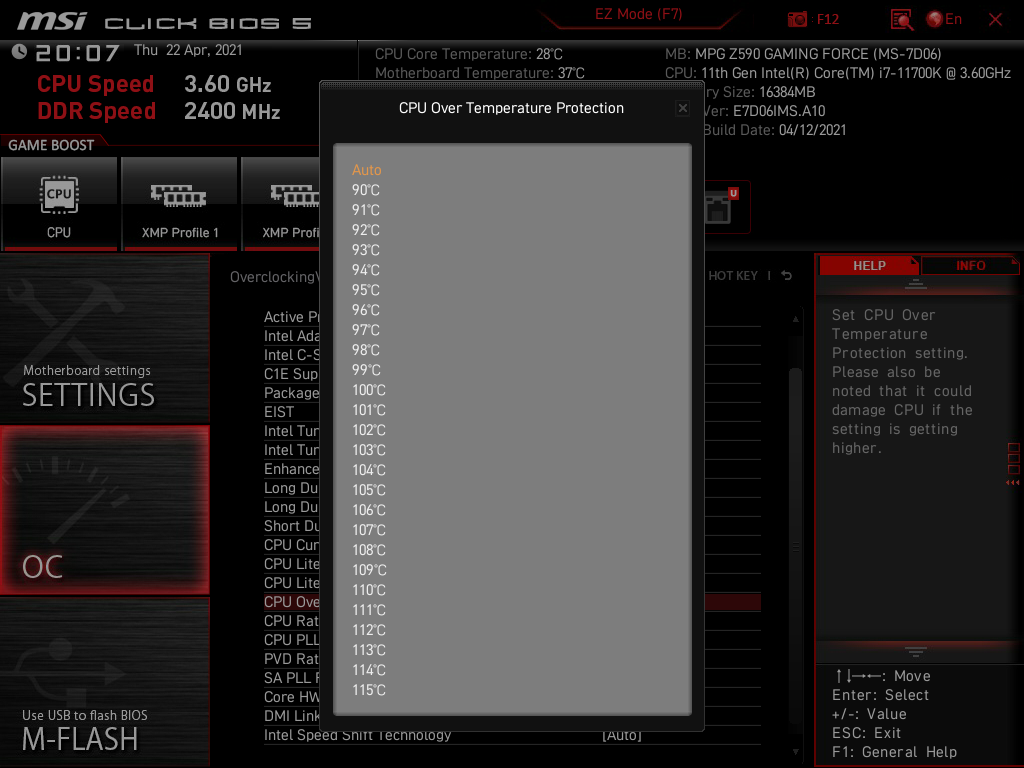Open the BIOS search icon
This screenshot has height=768, width=1024.
pos(902,20)
